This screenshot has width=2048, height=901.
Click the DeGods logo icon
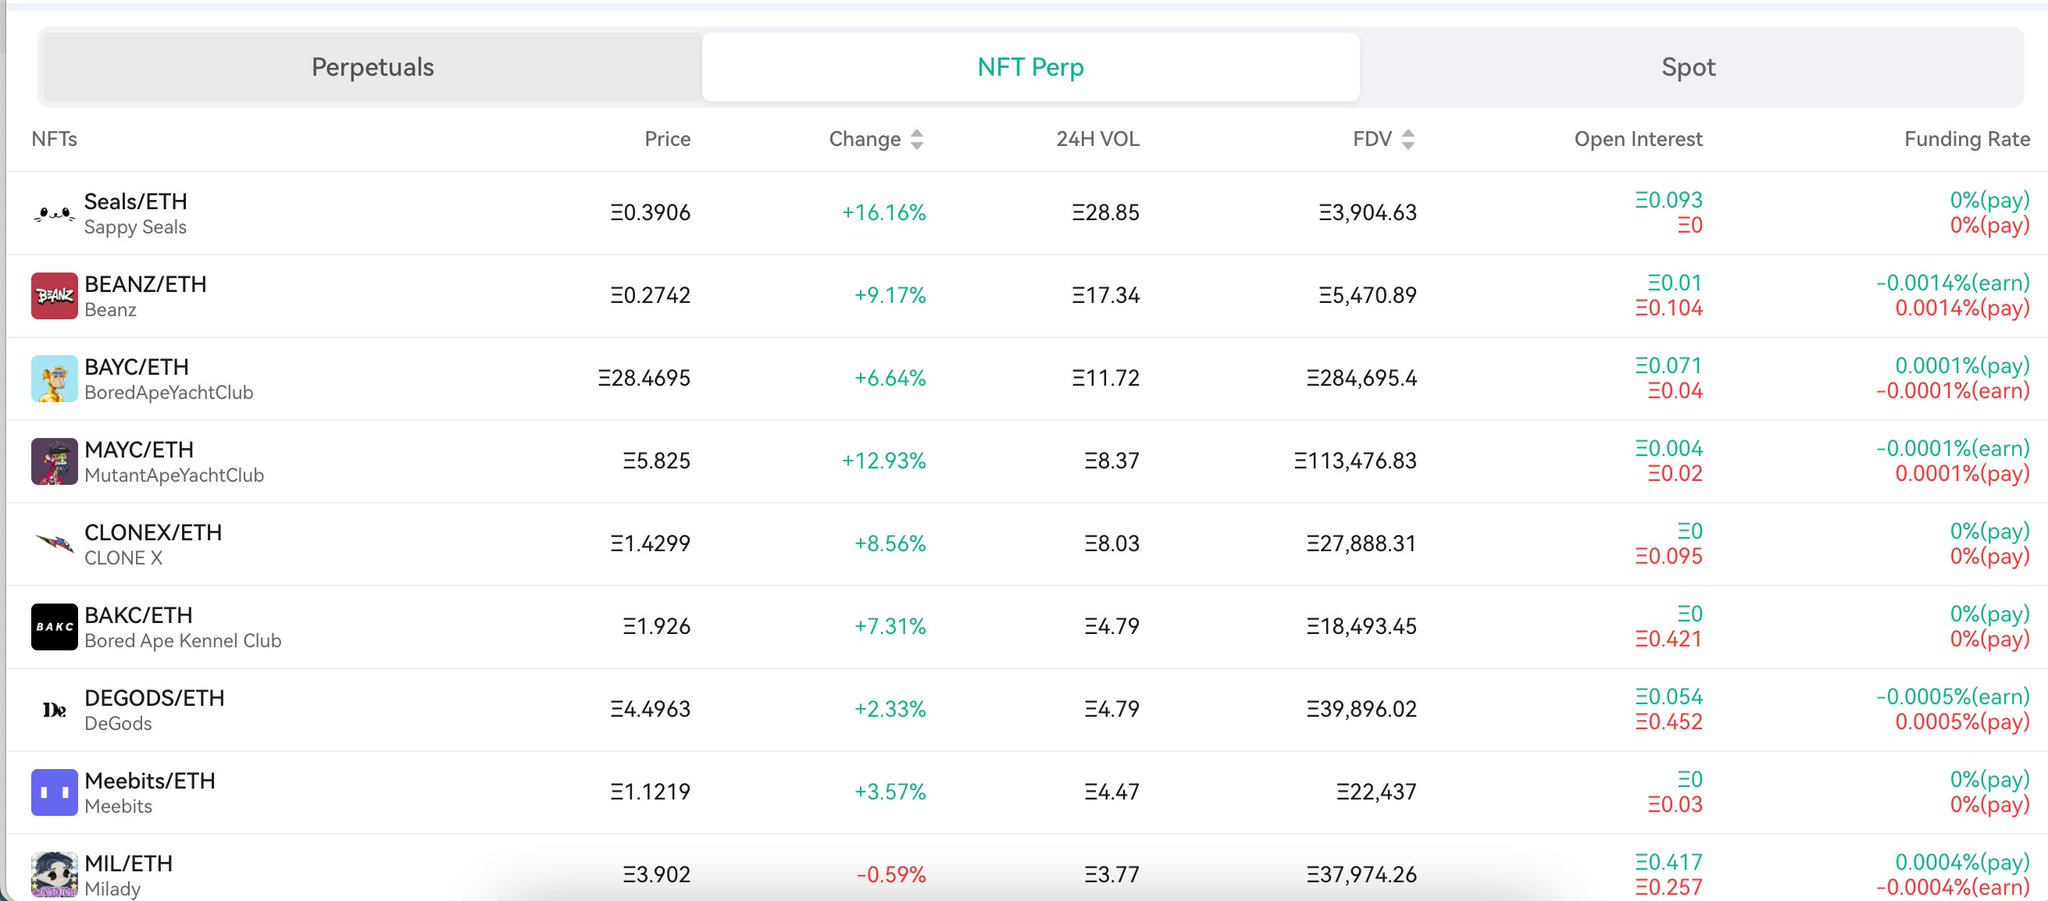point(54,710)
